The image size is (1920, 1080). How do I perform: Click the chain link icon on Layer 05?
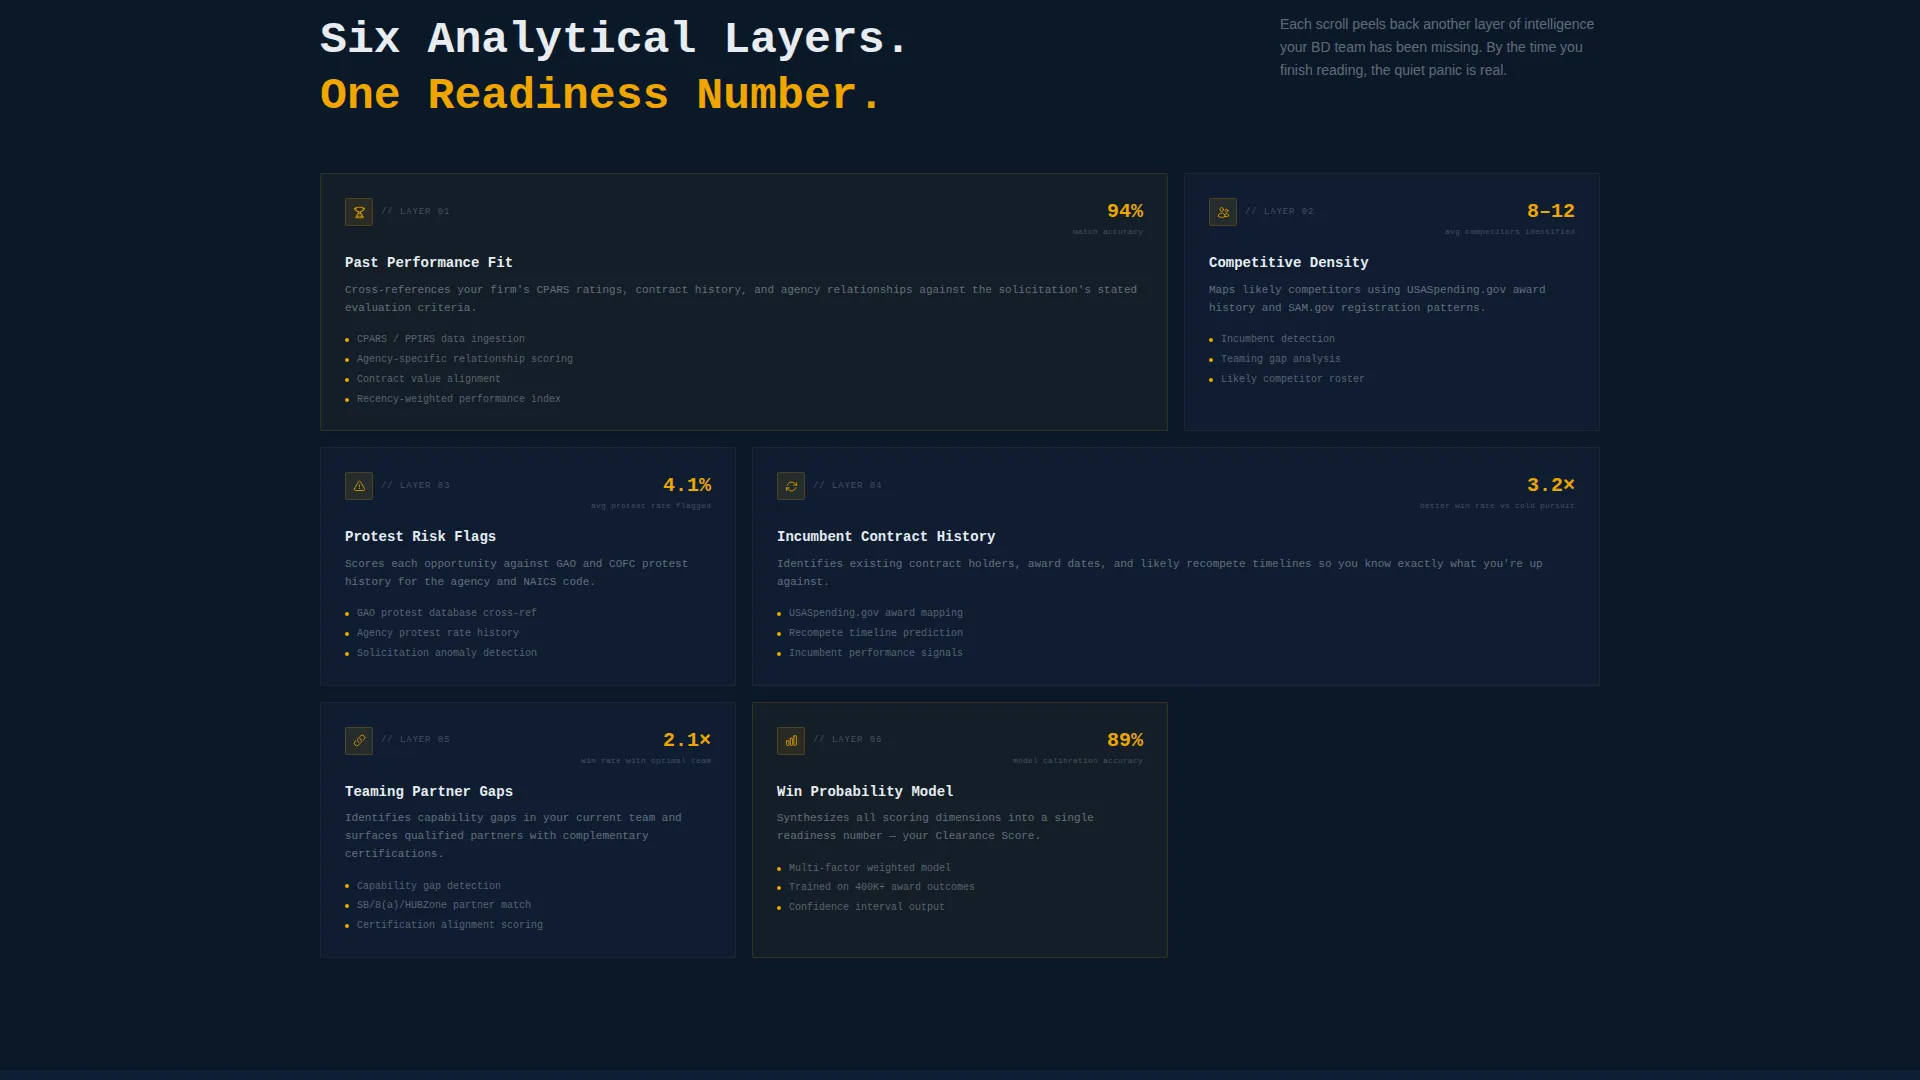click(359, 741)
